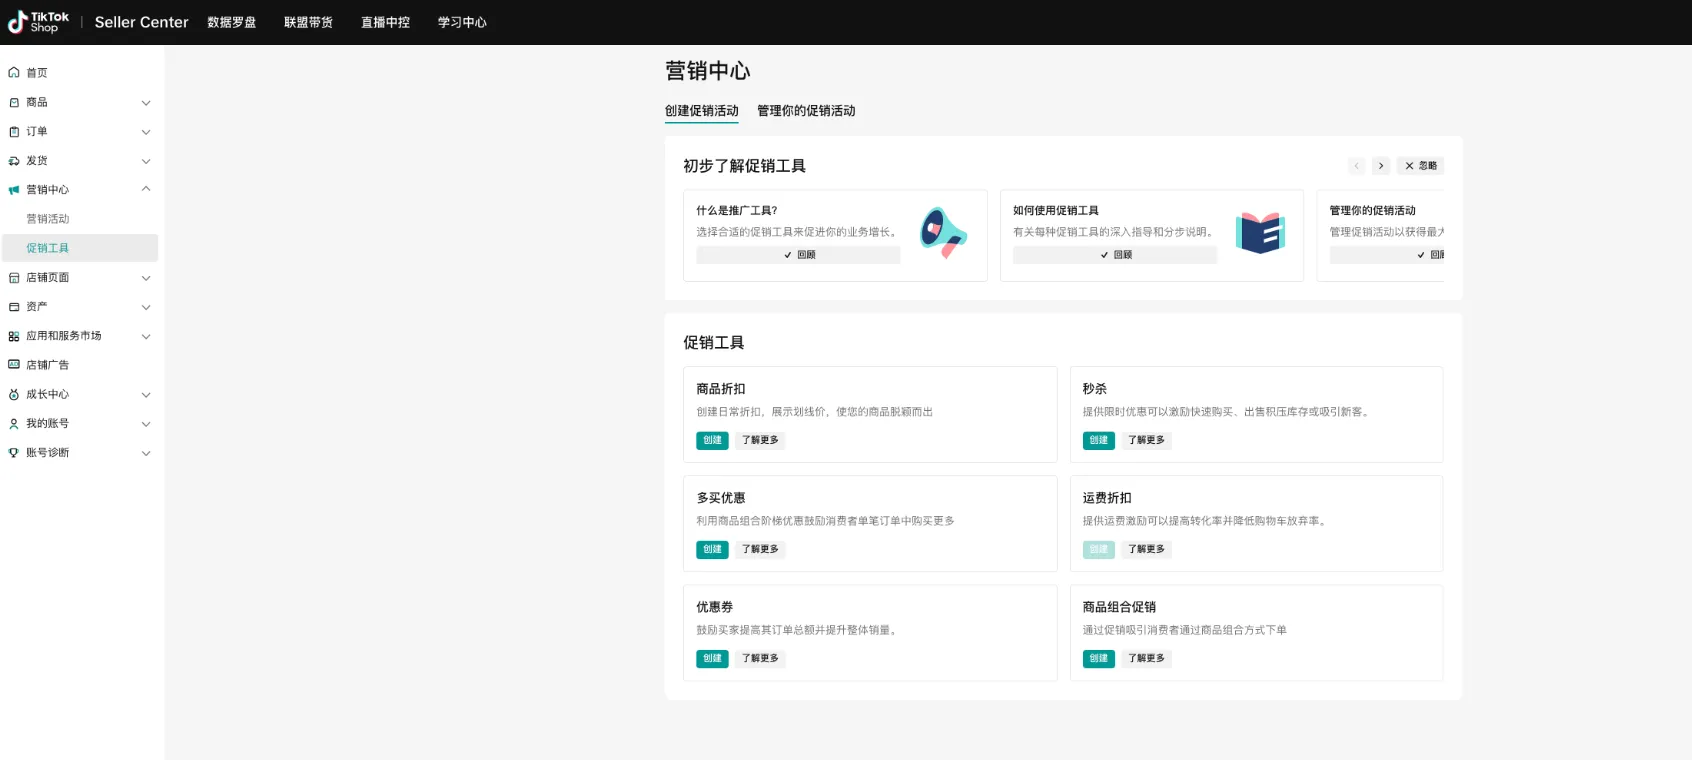
Task: Expand the 发货 menu chevron
Action: [x=146, y=161]
